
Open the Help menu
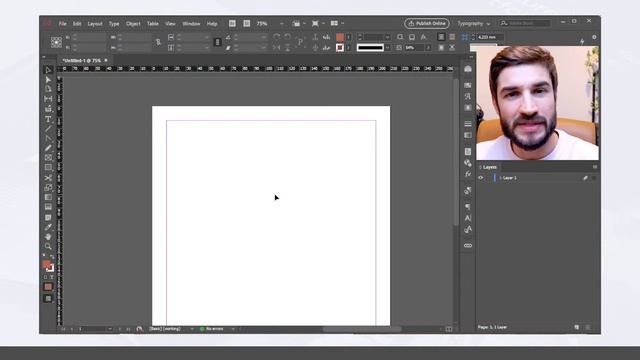point(212,24)
